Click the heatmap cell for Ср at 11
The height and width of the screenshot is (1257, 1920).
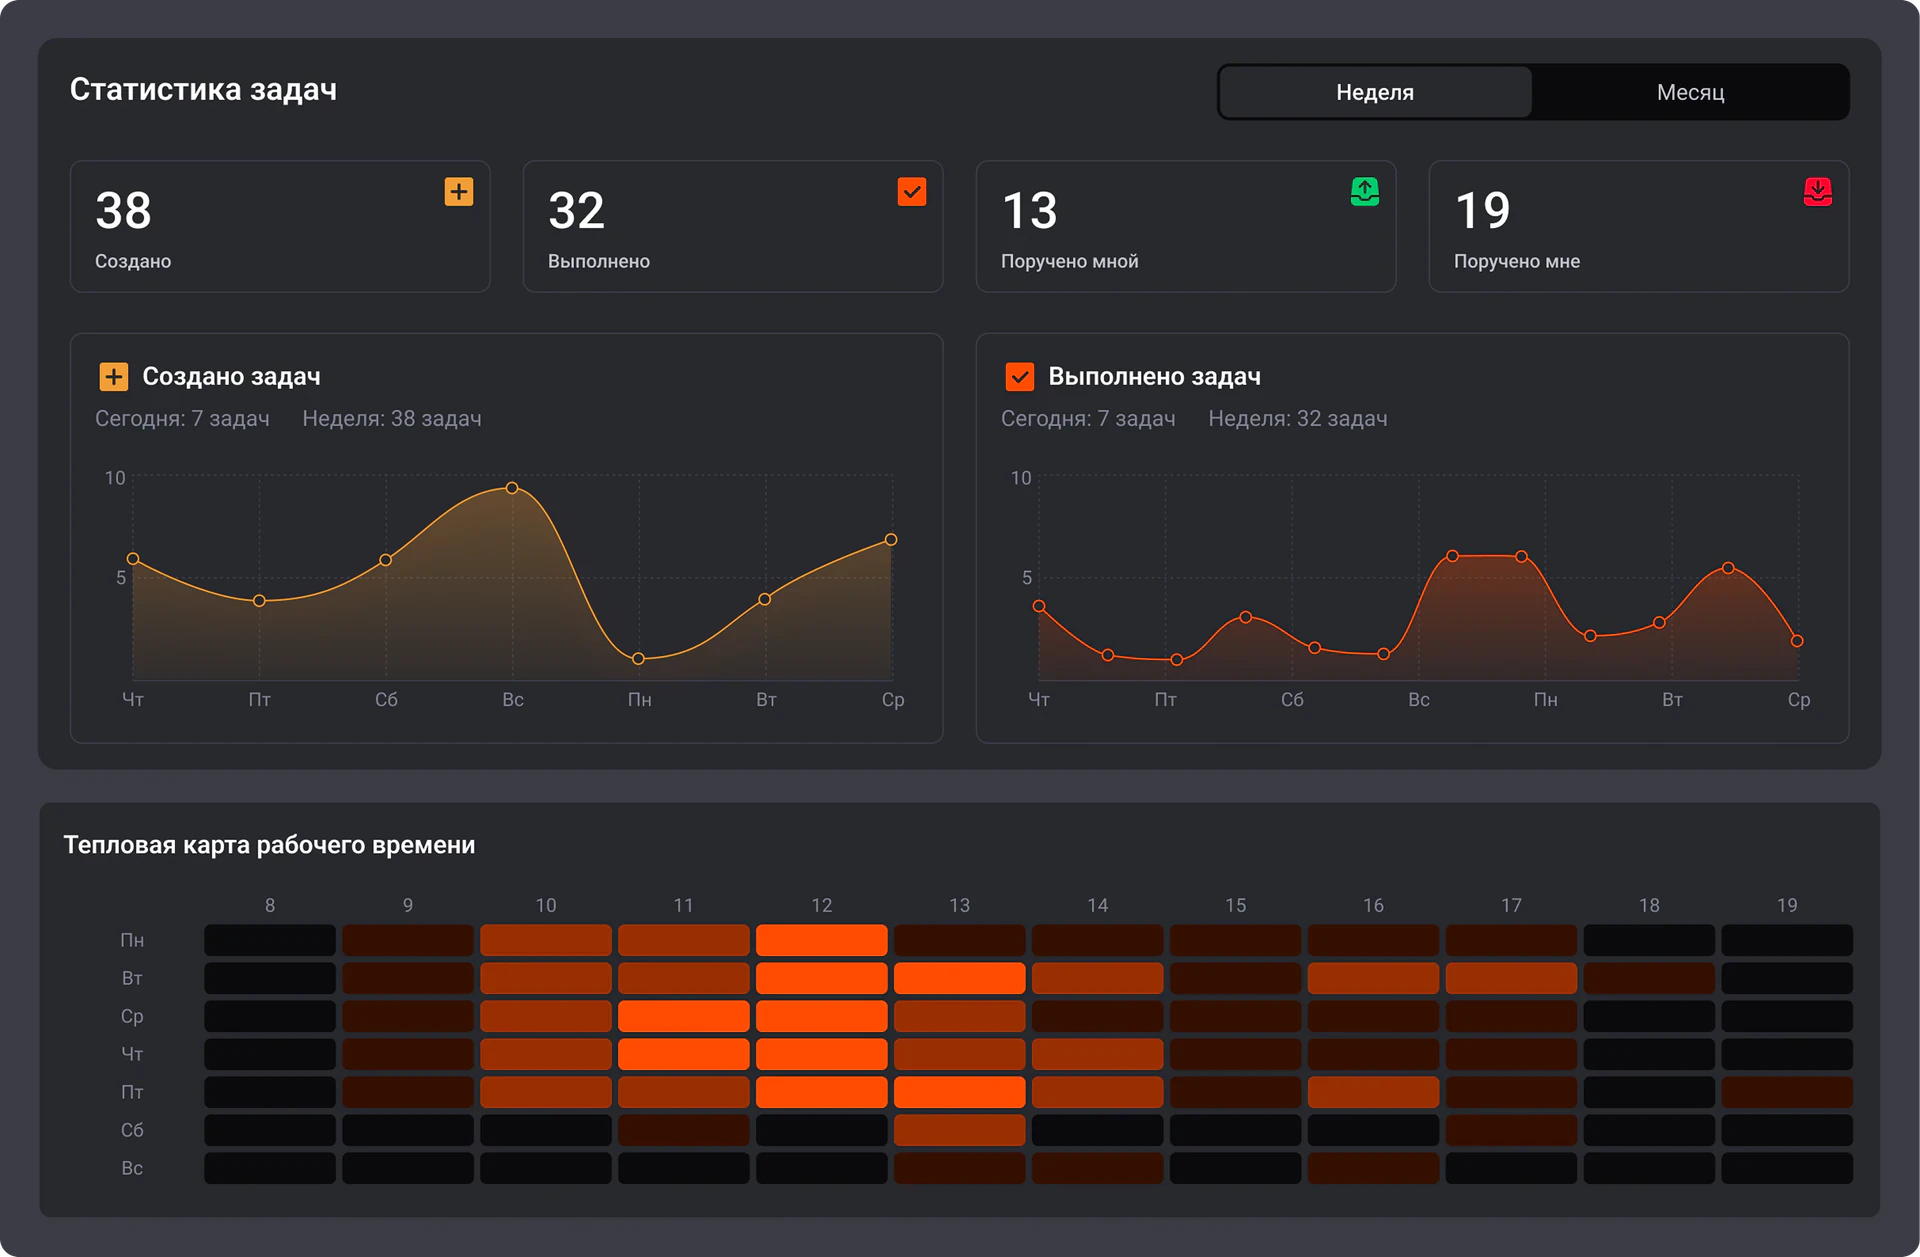(683, 1016)
